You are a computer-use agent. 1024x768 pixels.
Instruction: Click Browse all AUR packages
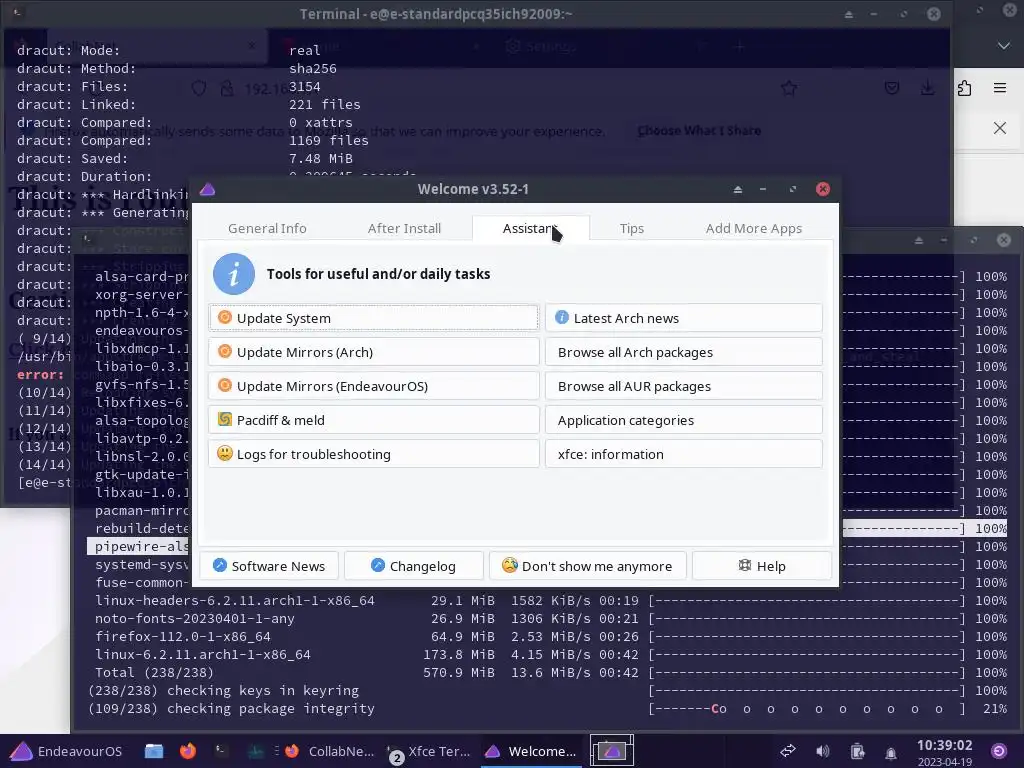(684, 386)
